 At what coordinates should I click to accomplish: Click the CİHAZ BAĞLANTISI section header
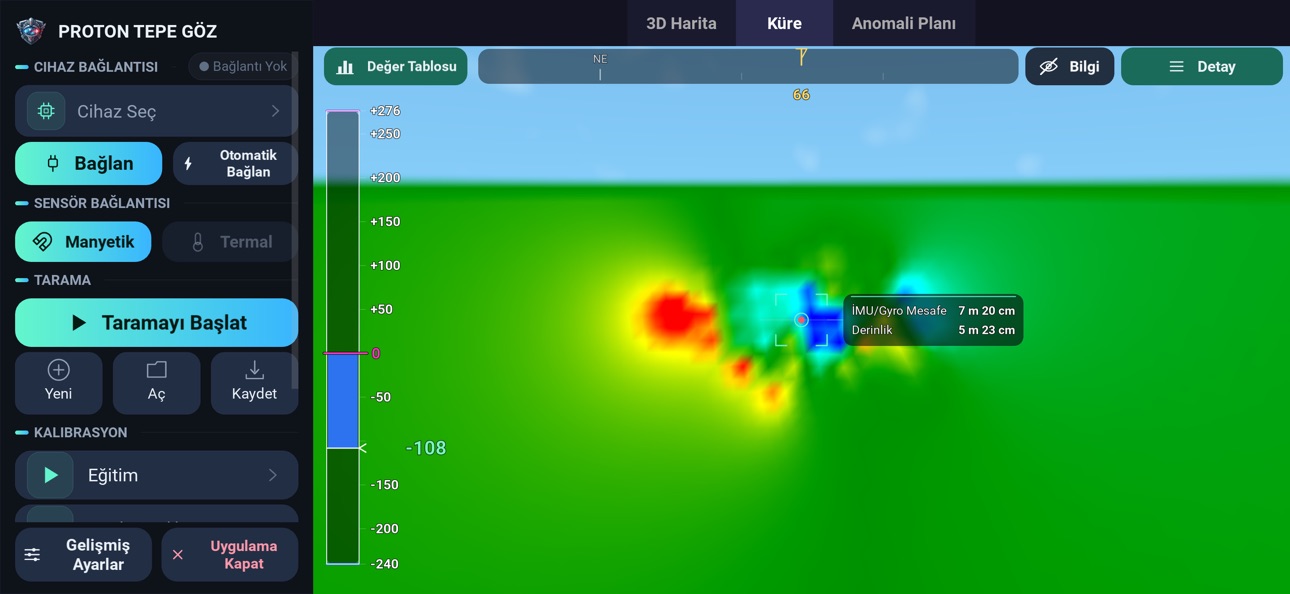[96, 67]
